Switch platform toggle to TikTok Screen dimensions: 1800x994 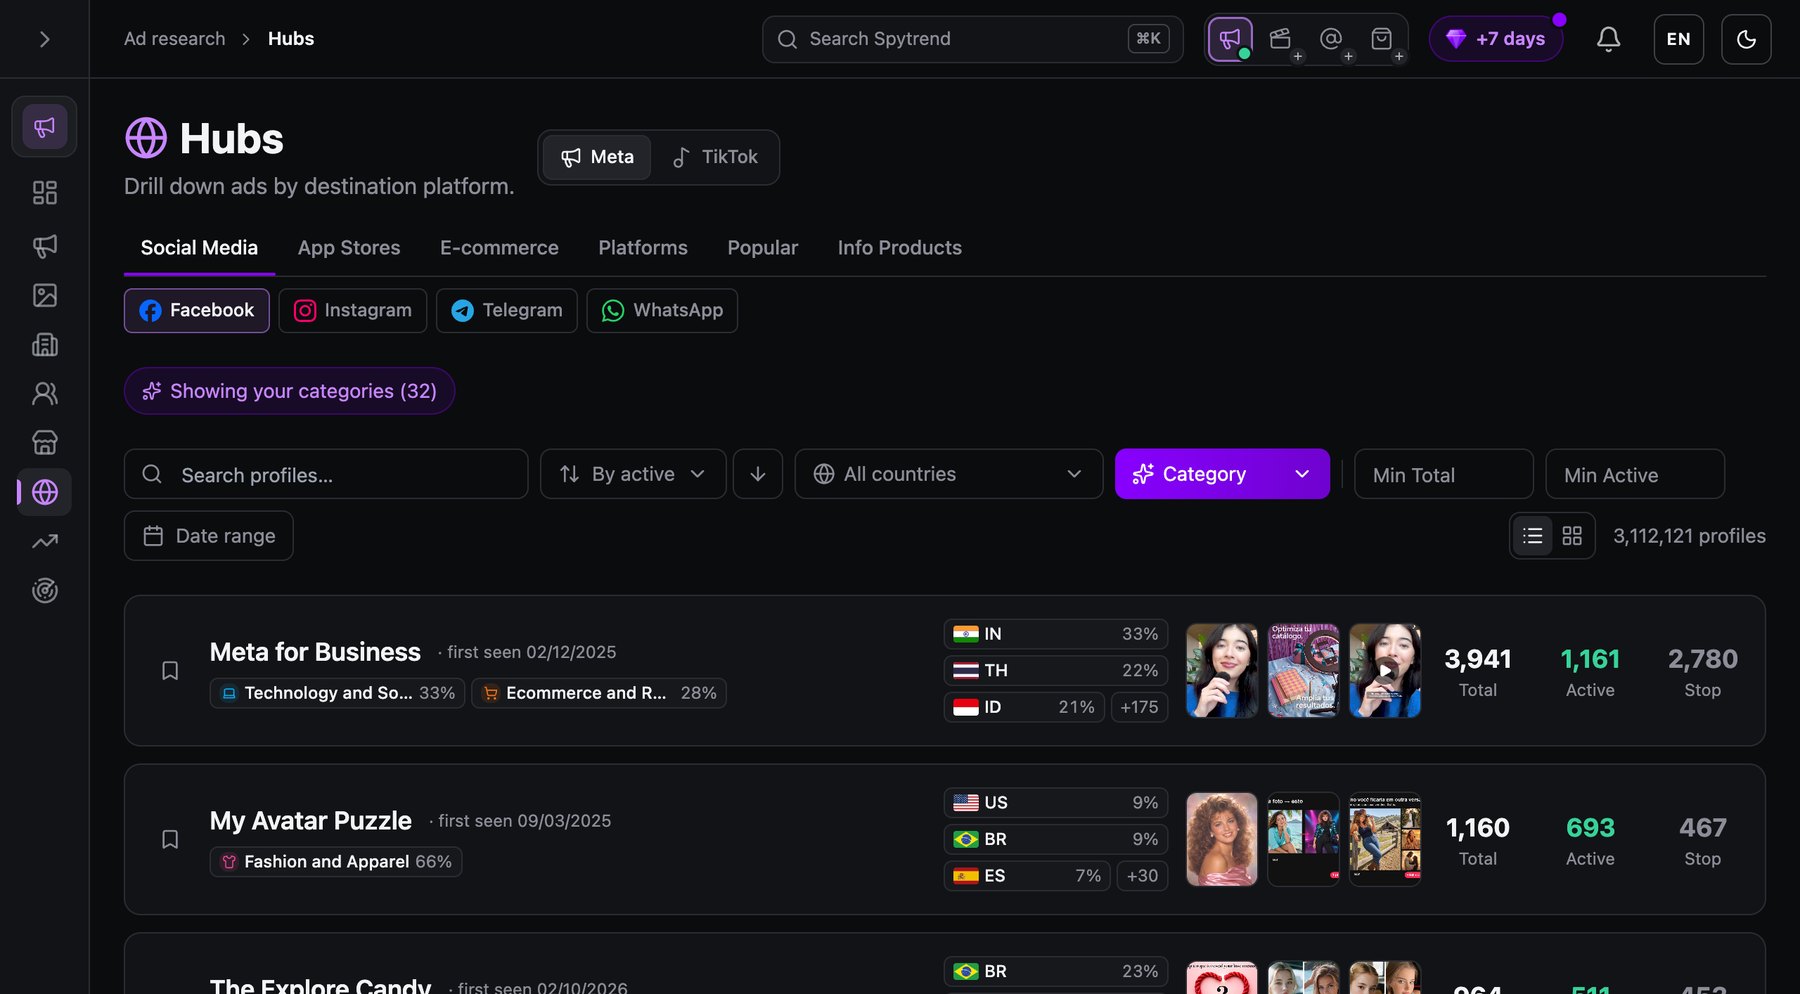[x=715, y=157]
